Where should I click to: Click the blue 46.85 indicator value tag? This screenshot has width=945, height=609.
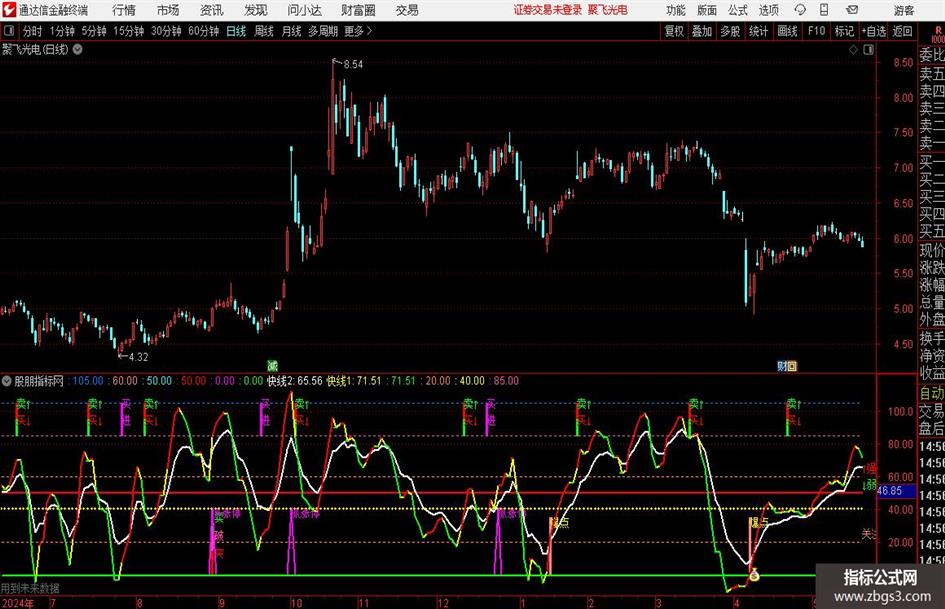896,491
